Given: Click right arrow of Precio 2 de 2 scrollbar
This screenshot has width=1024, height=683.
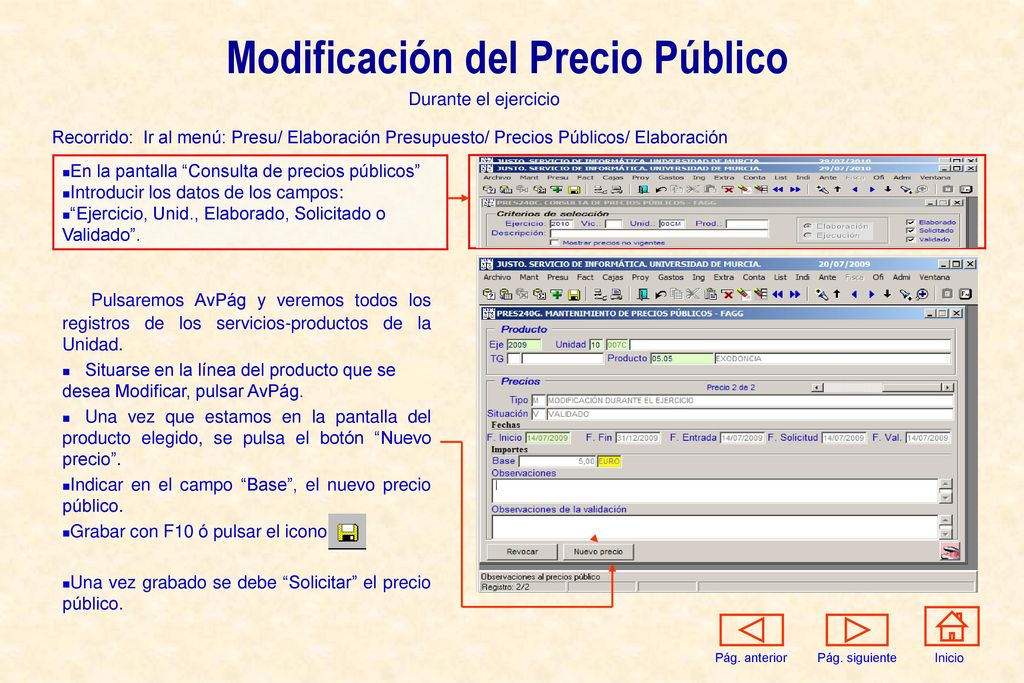Looking at the screenshot, I should [947, 387].
